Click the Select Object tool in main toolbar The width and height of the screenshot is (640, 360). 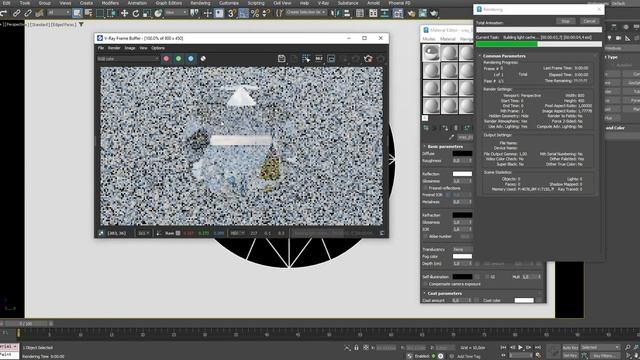(x=77, y=13)
